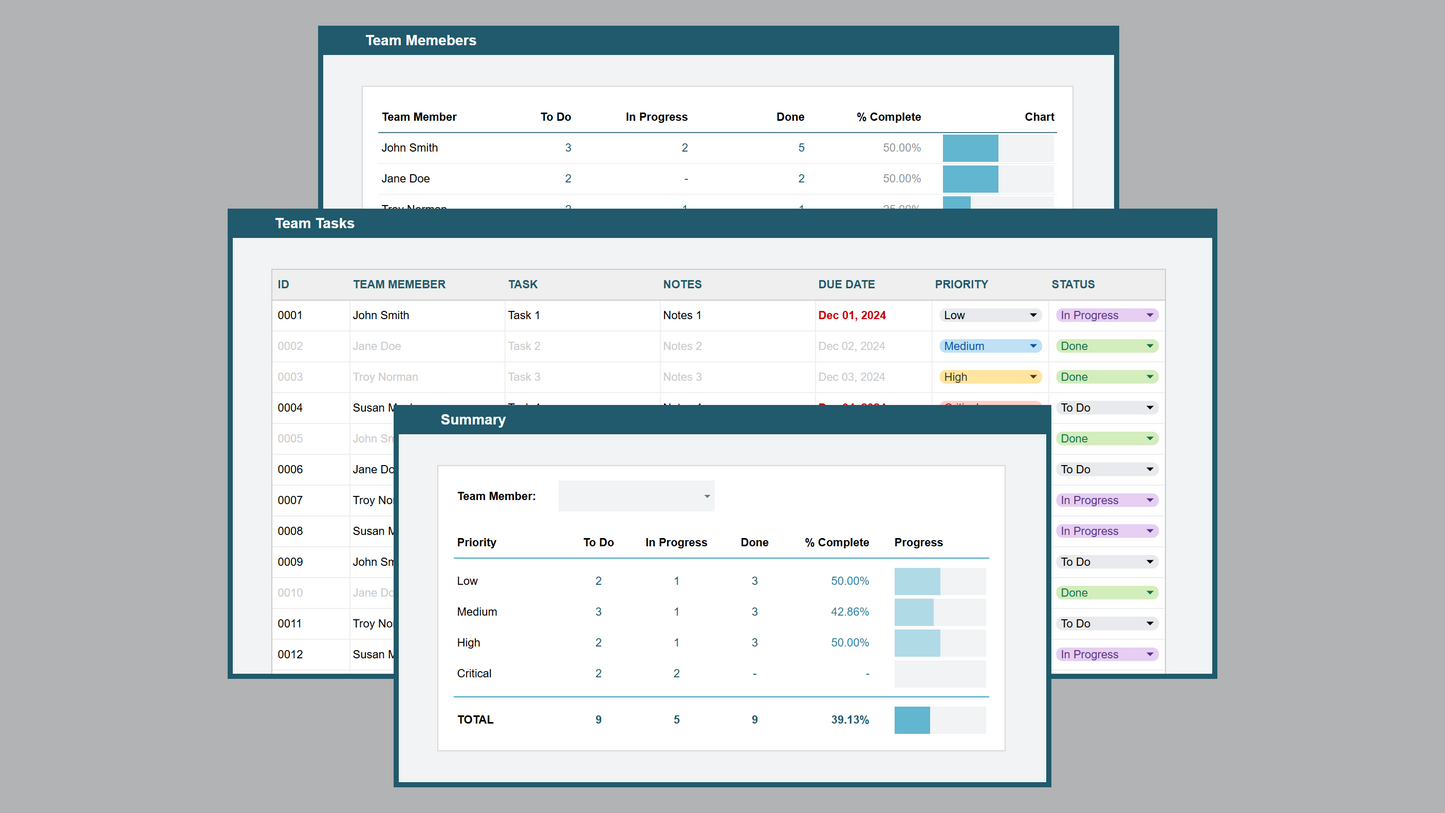Screen dimensions: 1445x813
Task: Expand the Low priority dropdown for task 0001
Action: [989, 315]
